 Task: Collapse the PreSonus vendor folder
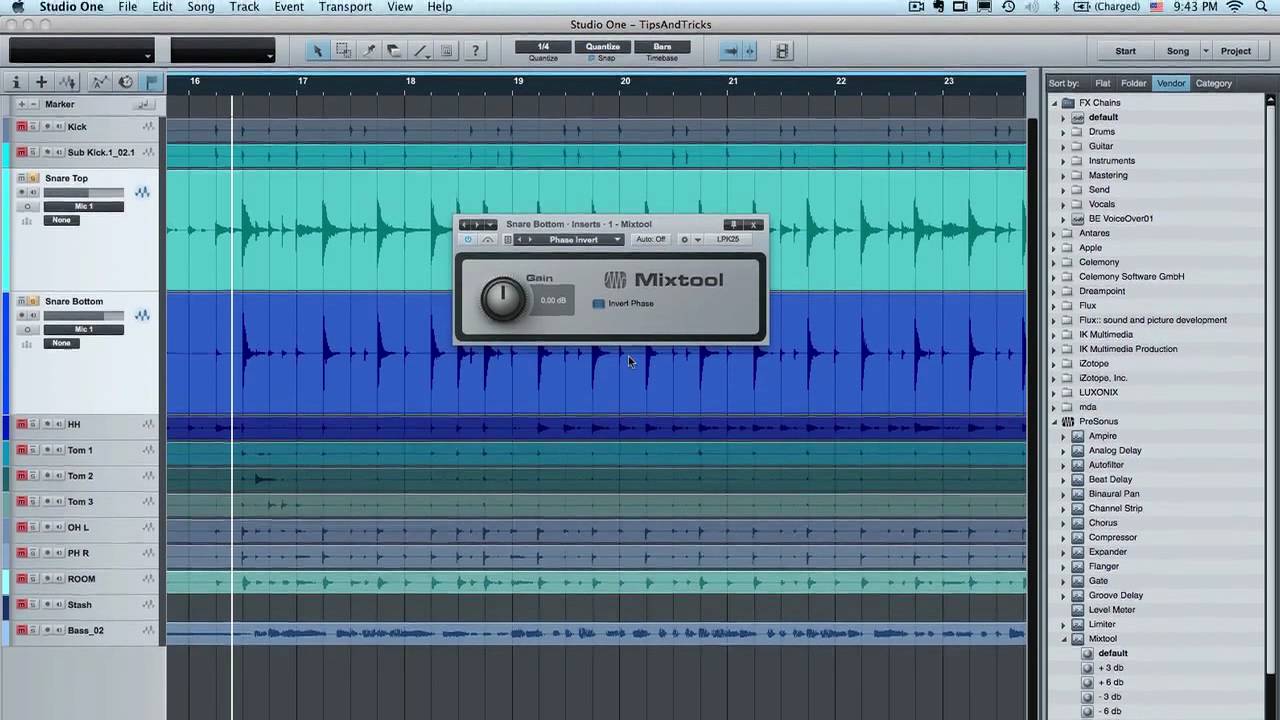click(x=1054, y=422)
